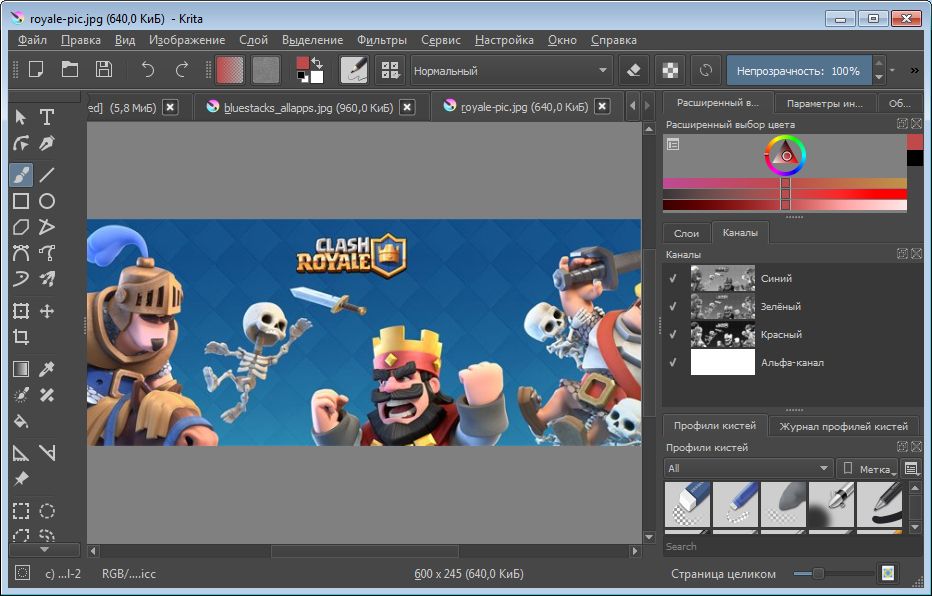Activate the Eraser mode icon

coord(632,70)
